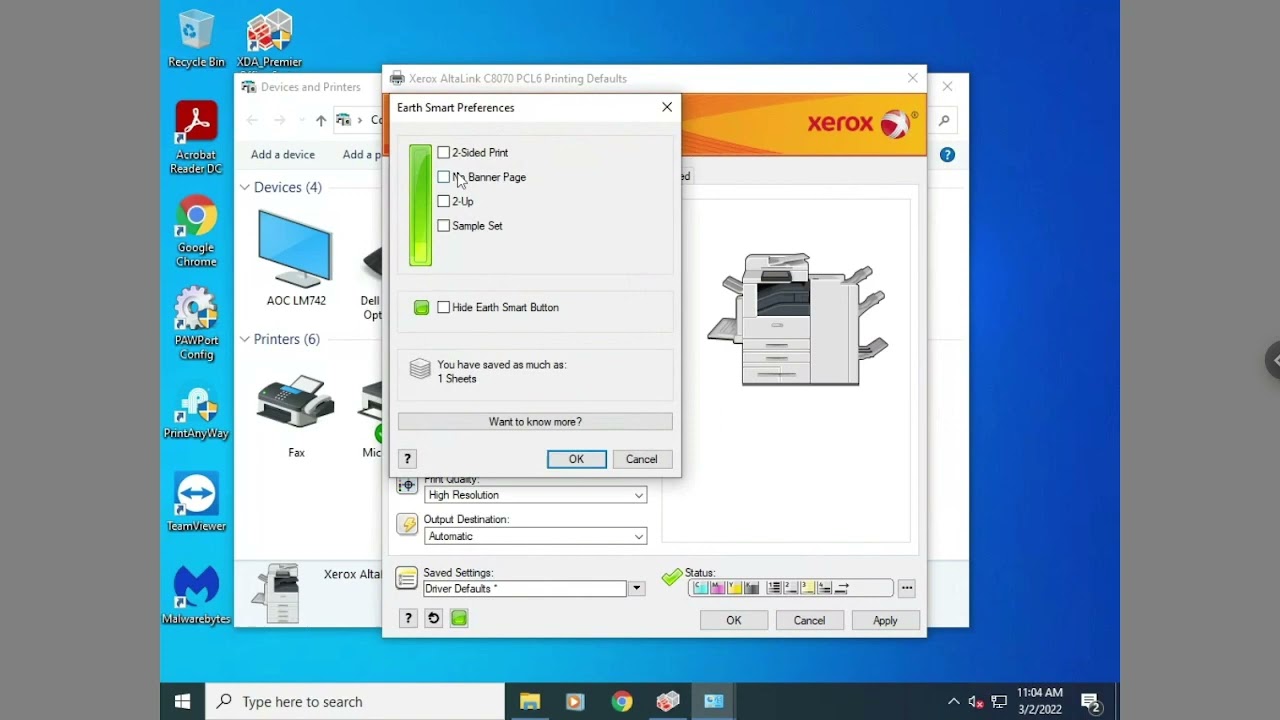Click the green Earth Smart button in Printing Defaults
This screenshot has width=1280, height=720.
(459, 618)
